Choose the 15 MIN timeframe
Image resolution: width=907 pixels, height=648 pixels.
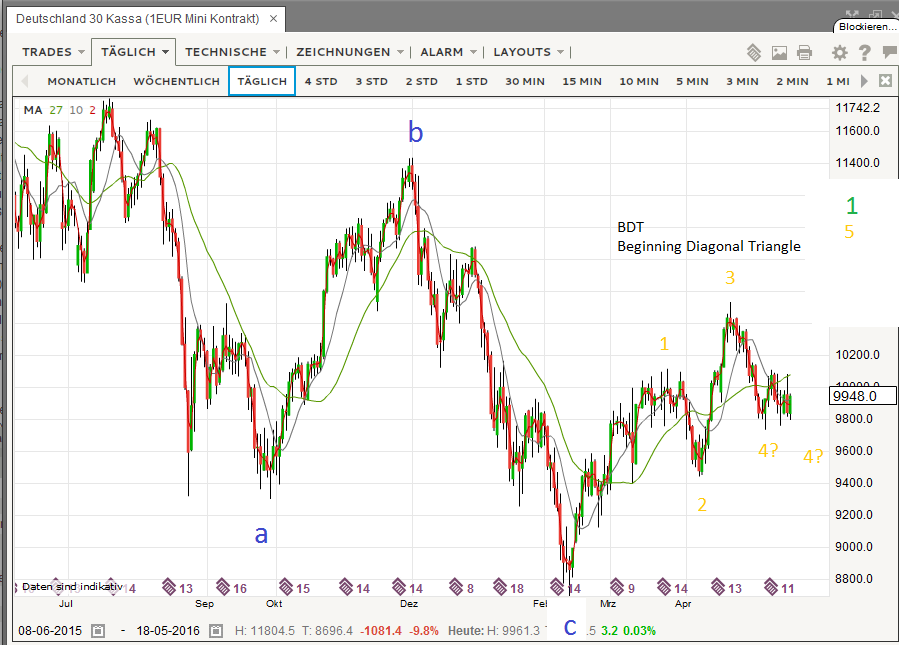[x=582, y=81]
